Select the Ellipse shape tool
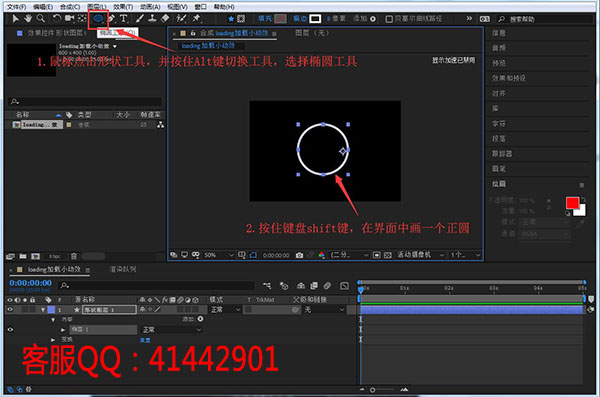Viewport: 600px width, 397px height. click(x=98, y=18)
